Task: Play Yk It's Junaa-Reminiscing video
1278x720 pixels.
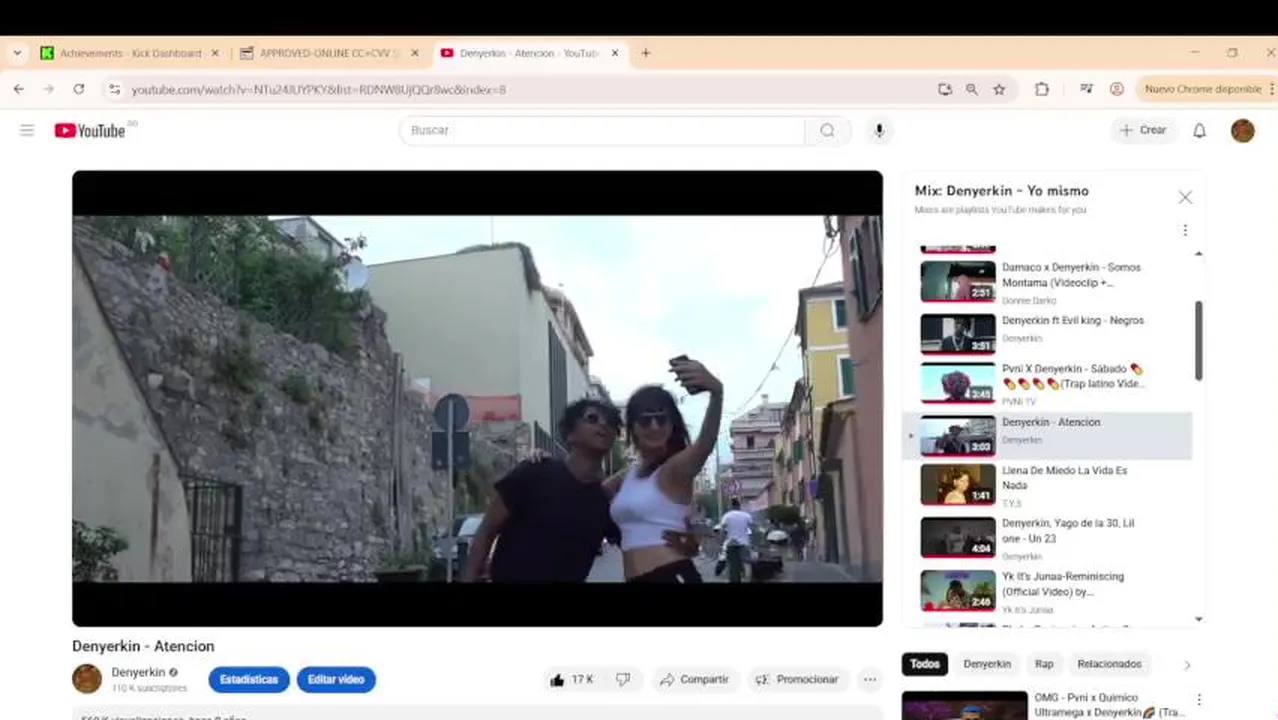Action: (1048, 591)
